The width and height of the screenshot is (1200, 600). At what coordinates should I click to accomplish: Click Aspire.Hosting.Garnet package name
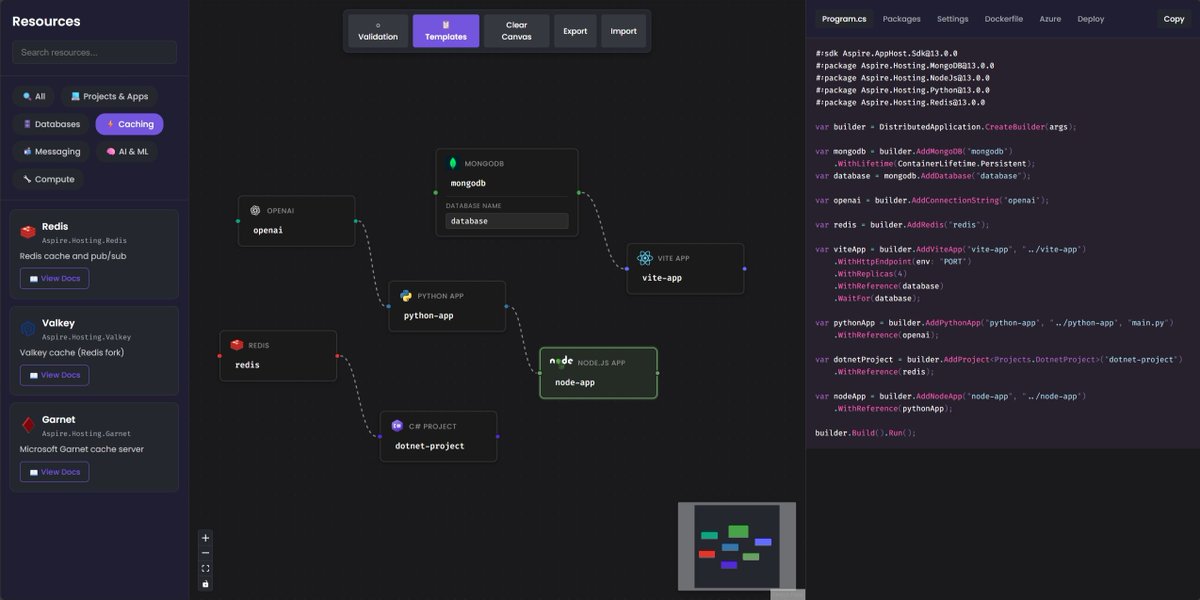point(86,434)
